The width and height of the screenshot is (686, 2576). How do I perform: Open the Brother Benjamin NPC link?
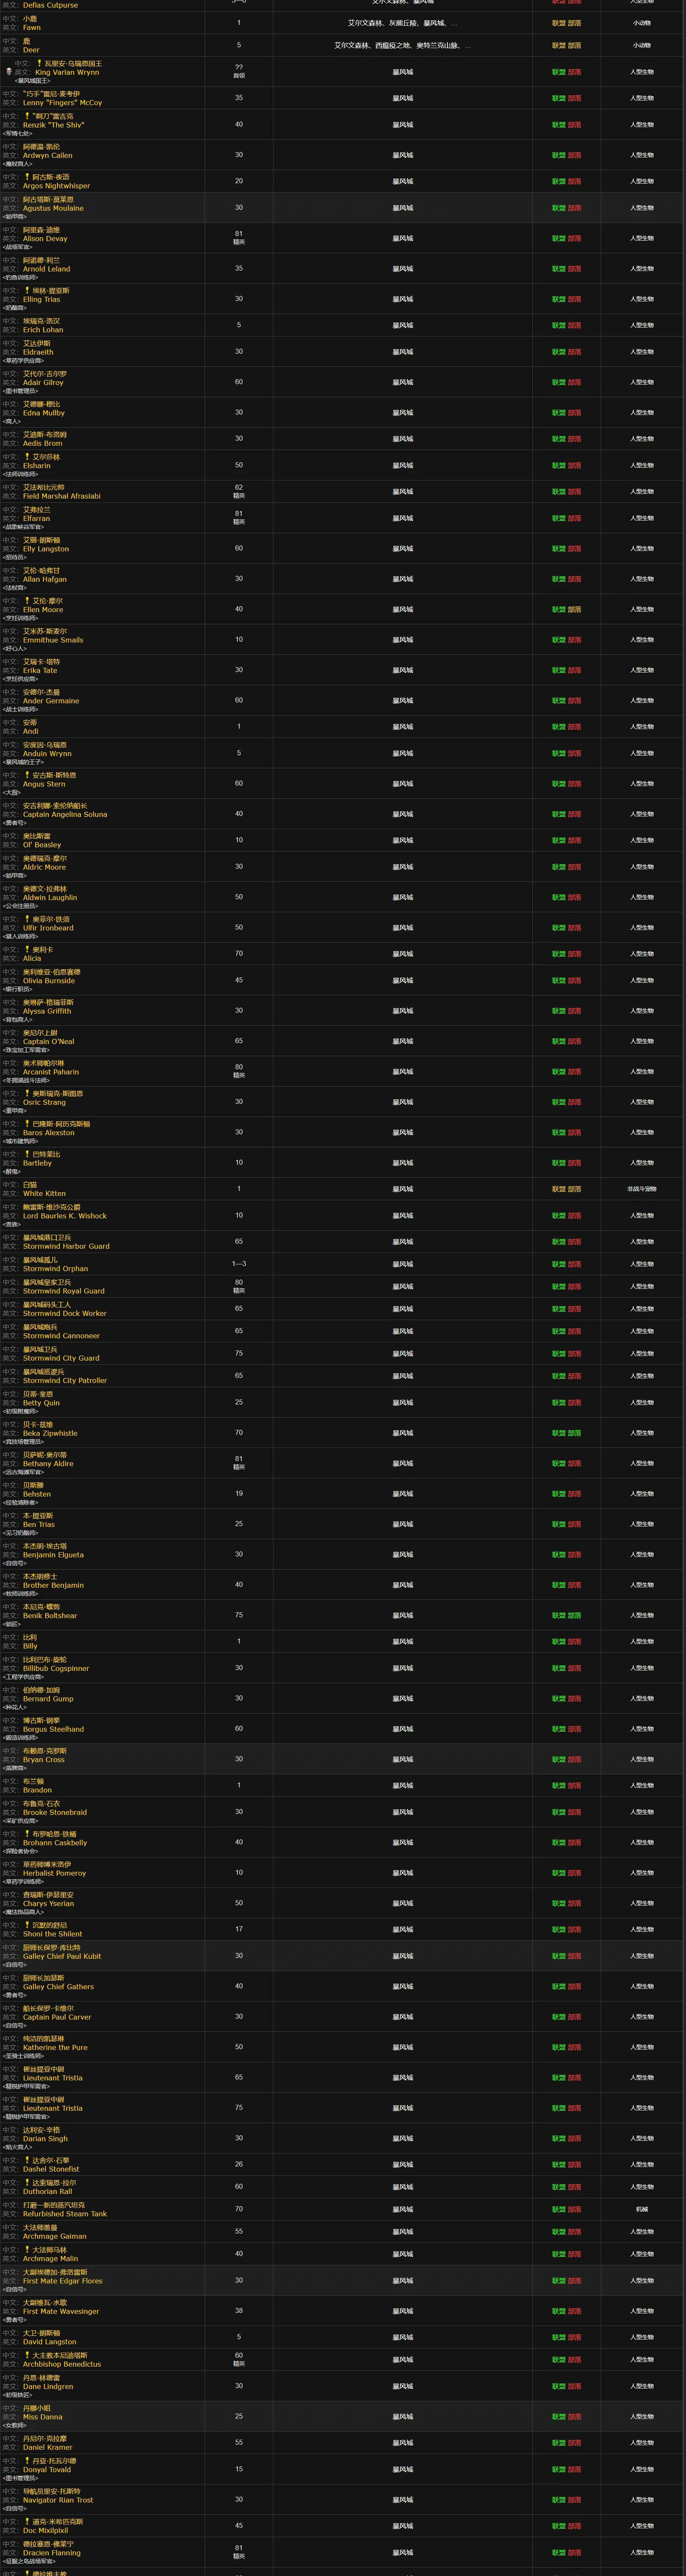click(53, 1585)
